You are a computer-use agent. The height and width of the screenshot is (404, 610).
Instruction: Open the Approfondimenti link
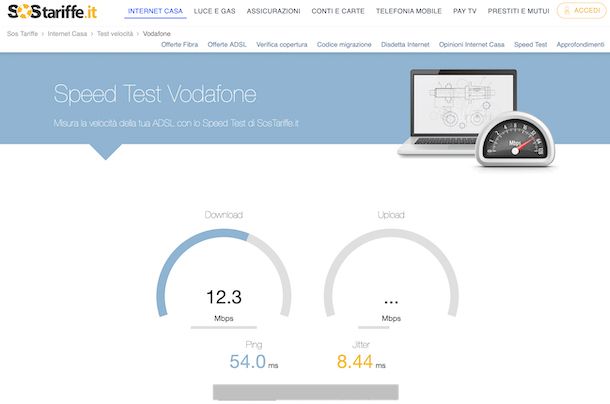click(580, 44)
